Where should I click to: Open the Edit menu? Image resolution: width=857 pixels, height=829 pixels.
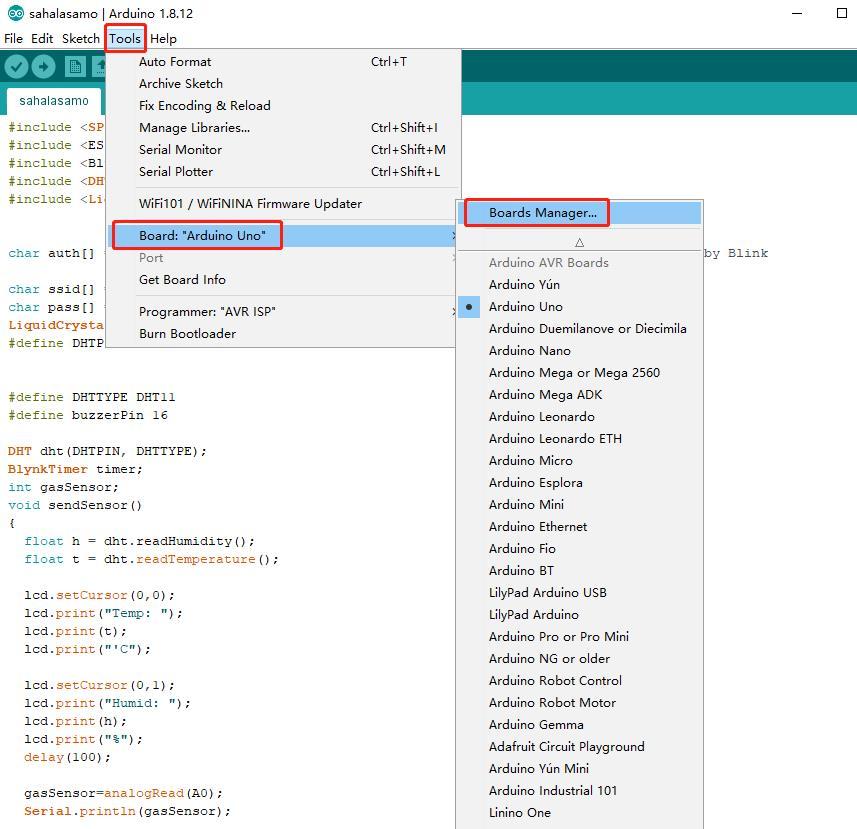[42, 39]
